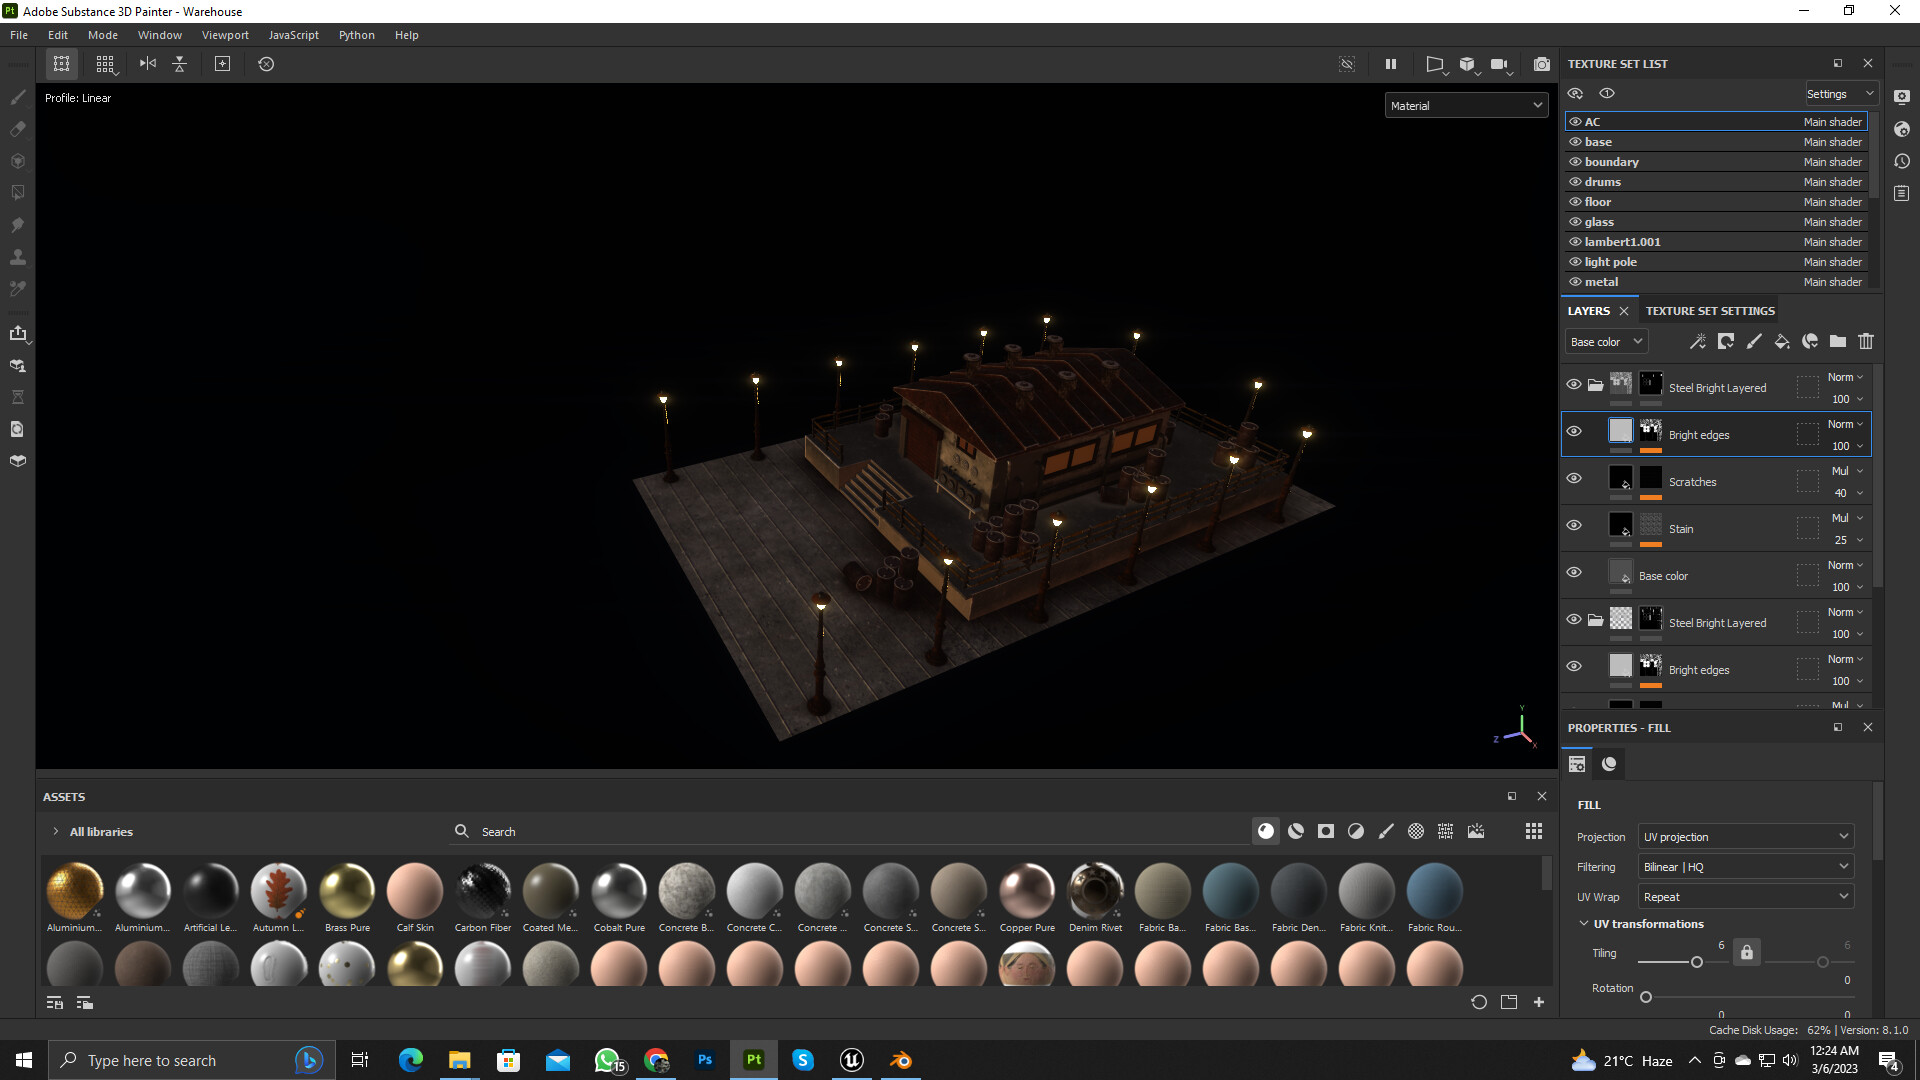Open the Mode menu
This screenshot has width=1920, height=1080.
coord(103,35)
